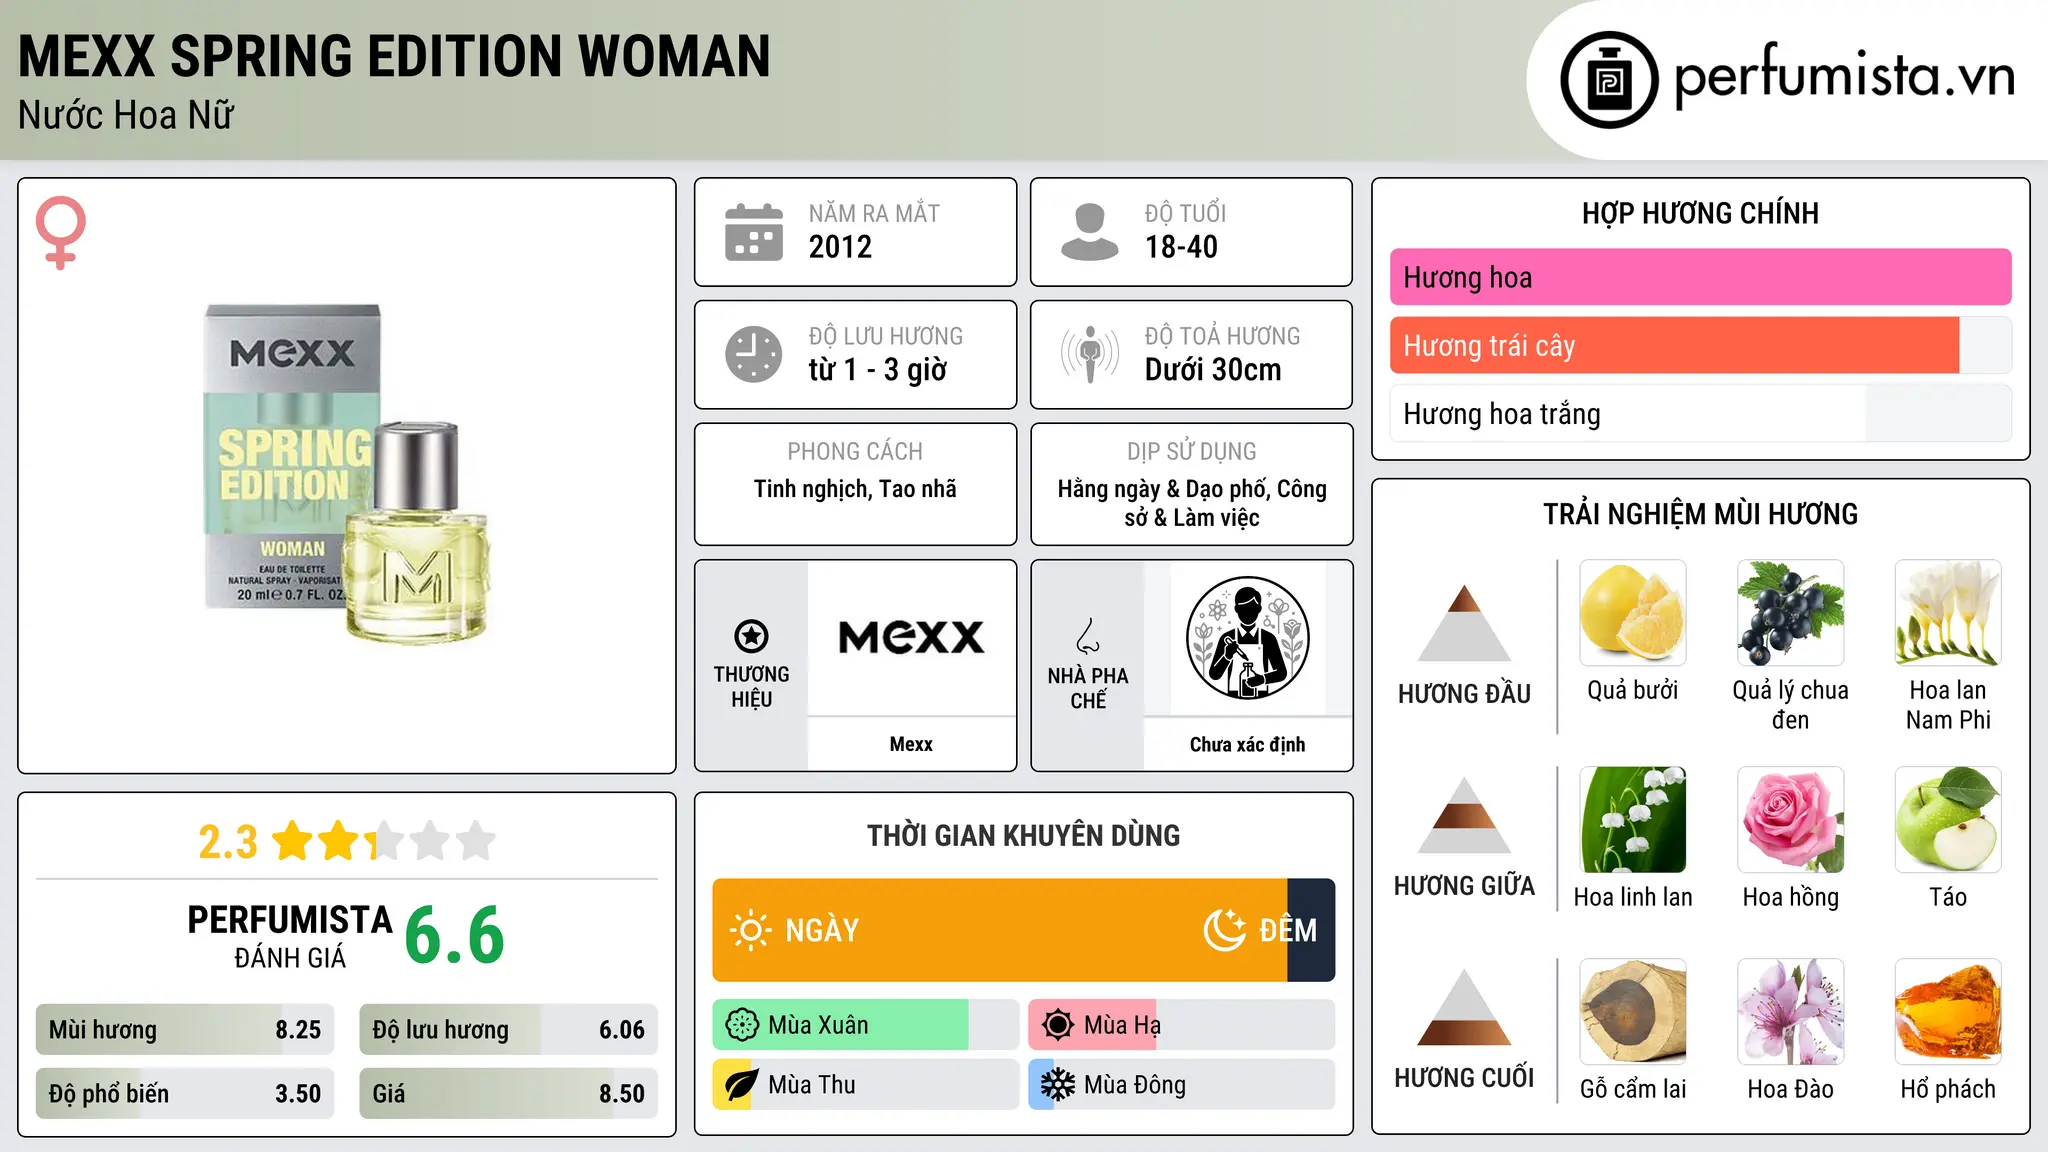Click the Mexx brand logo image

coord(911,638)
